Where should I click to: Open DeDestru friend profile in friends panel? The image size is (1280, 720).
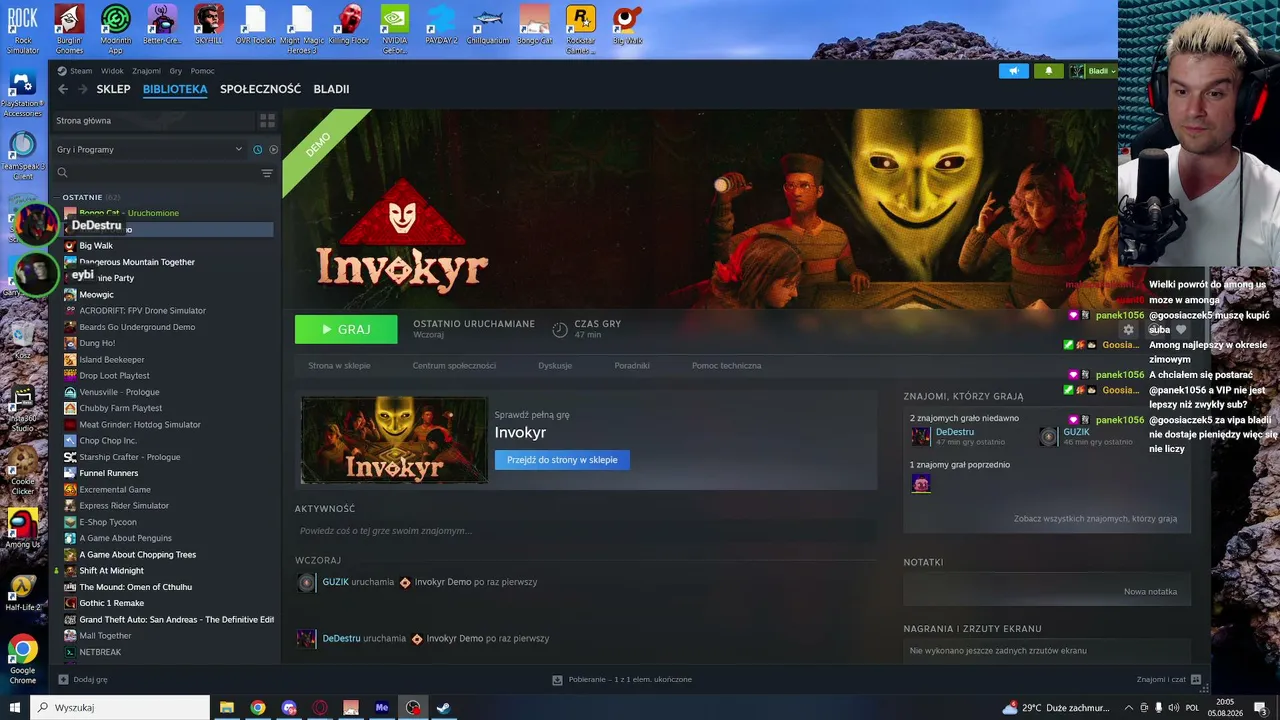pyautogui.click(x=955, y=432)
